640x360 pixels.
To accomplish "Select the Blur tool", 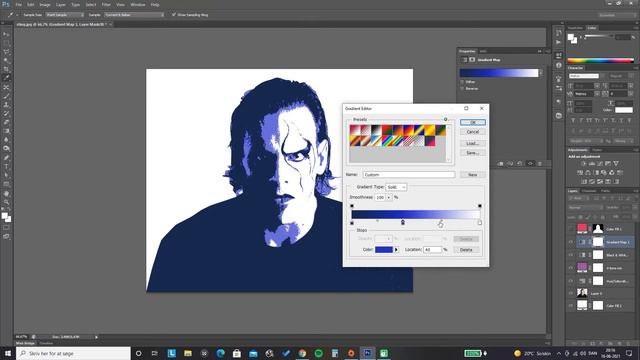I will 6,140.
